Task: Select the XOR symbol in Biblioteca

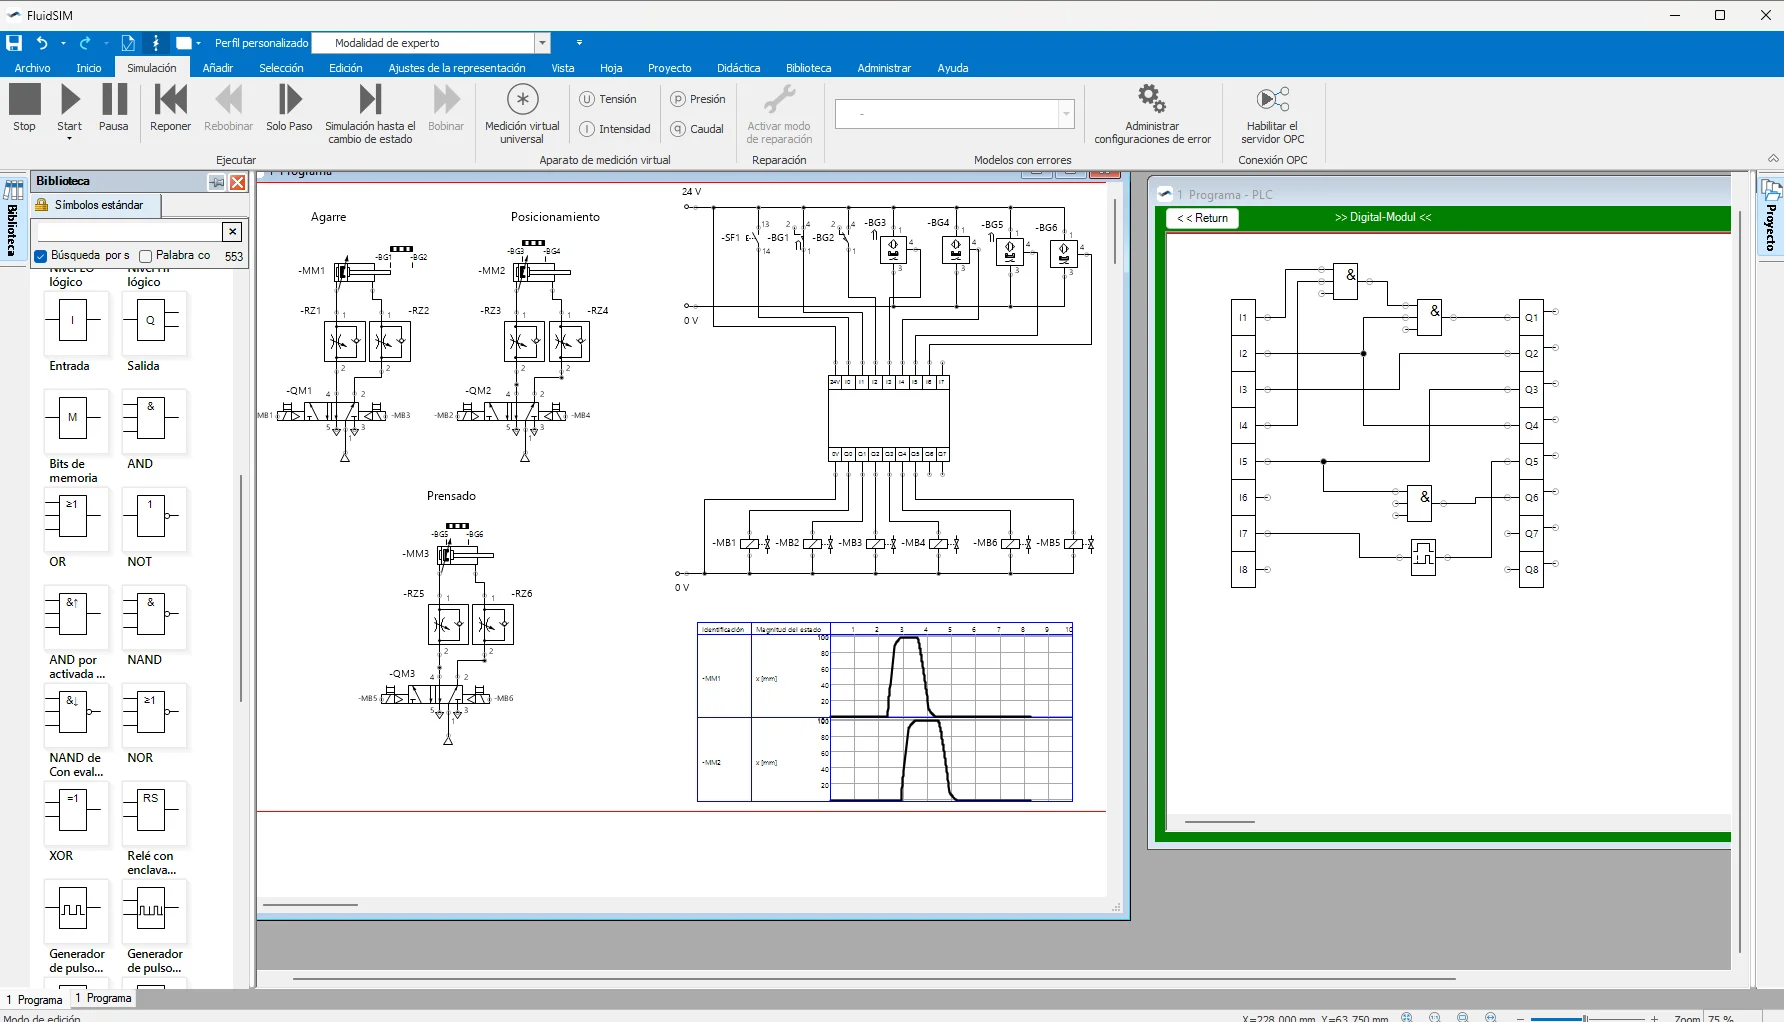Action: (x=75, y=813)
